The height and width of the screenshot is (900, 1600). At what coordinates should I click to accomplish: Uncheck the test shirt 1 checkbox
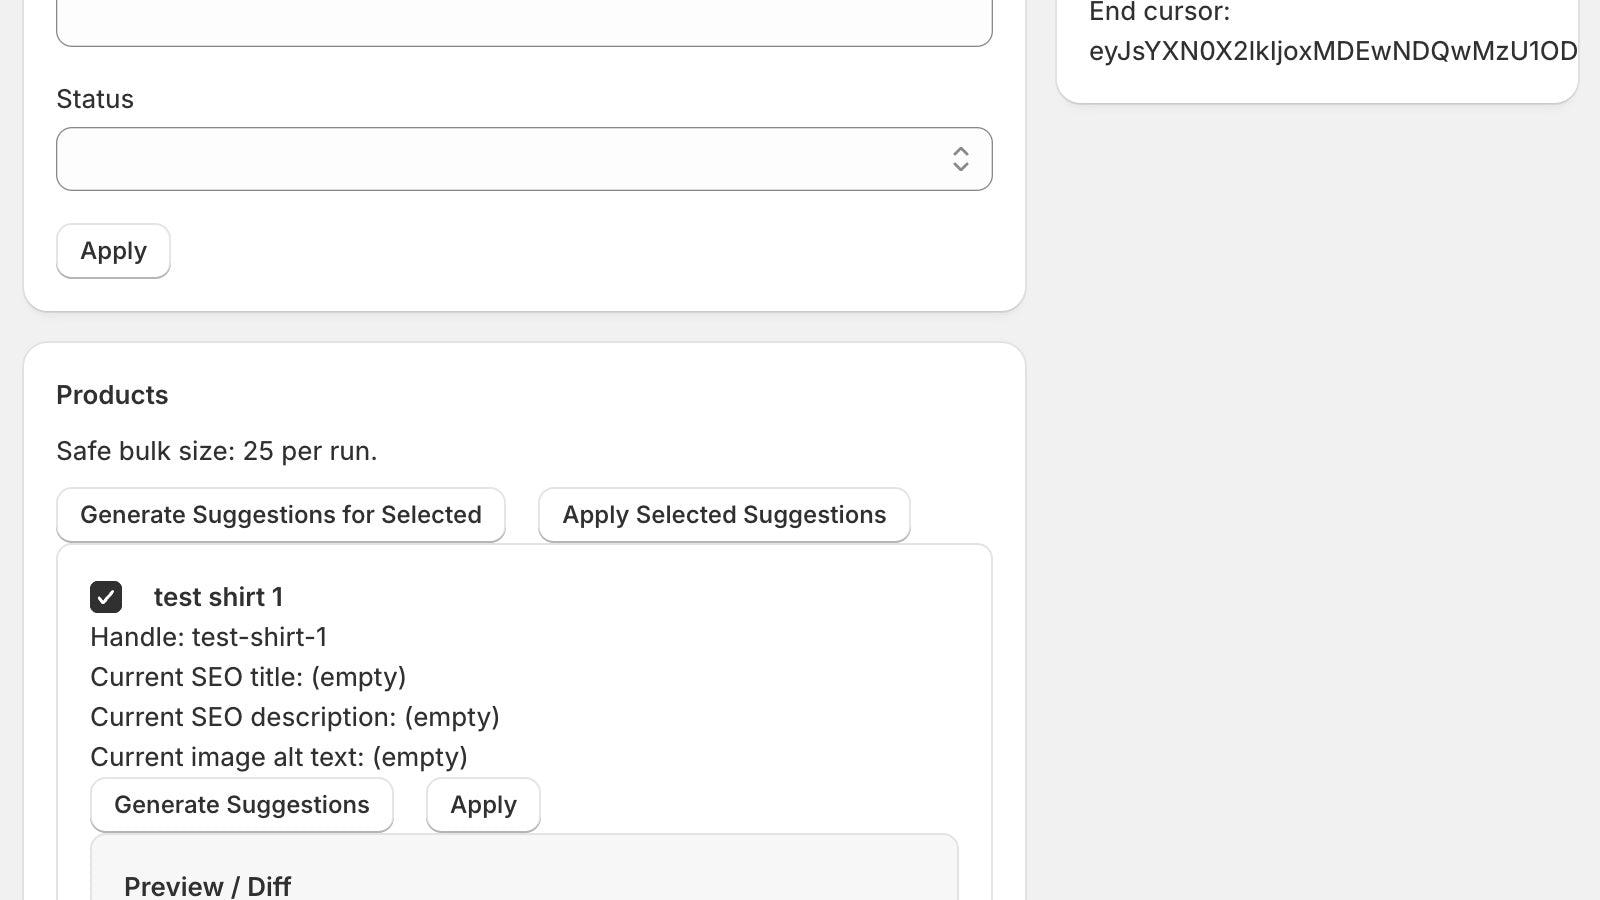coord(106,597)
